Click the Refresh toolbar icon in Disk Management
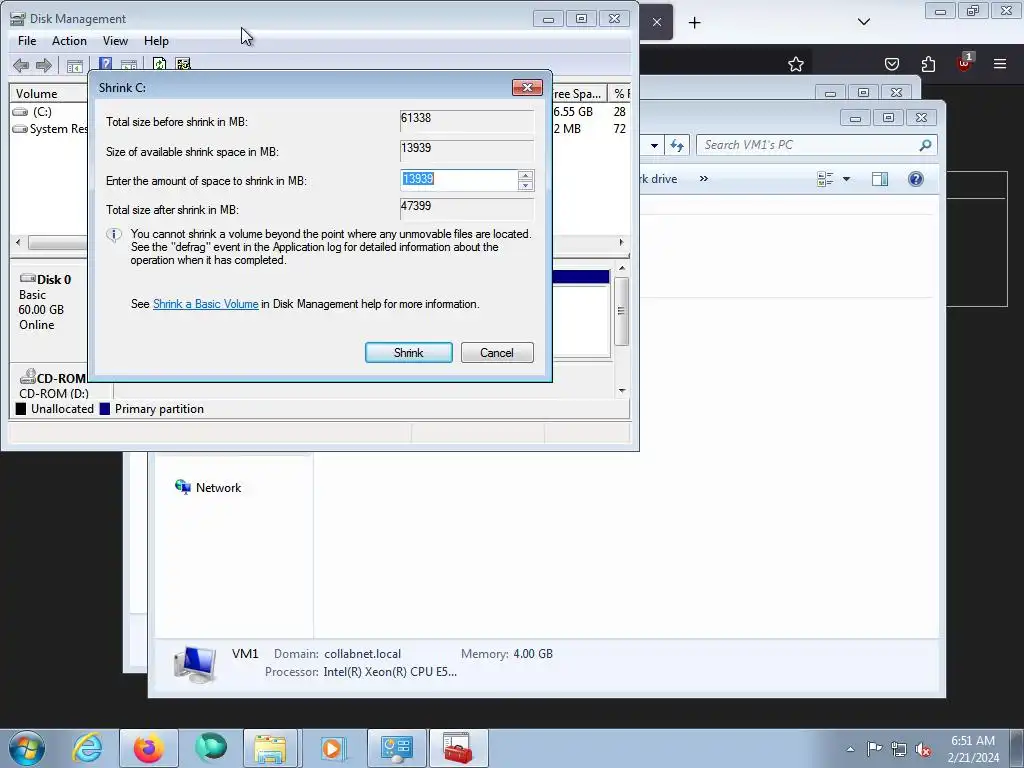Viewport: 1024px width, 768px height. (x=159, y=64)
